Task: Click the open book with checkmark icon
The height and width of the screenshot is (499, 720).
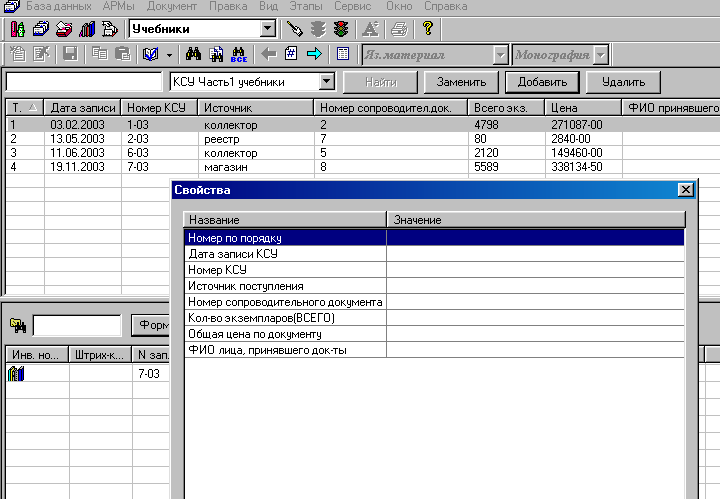Action: [151, 54]
